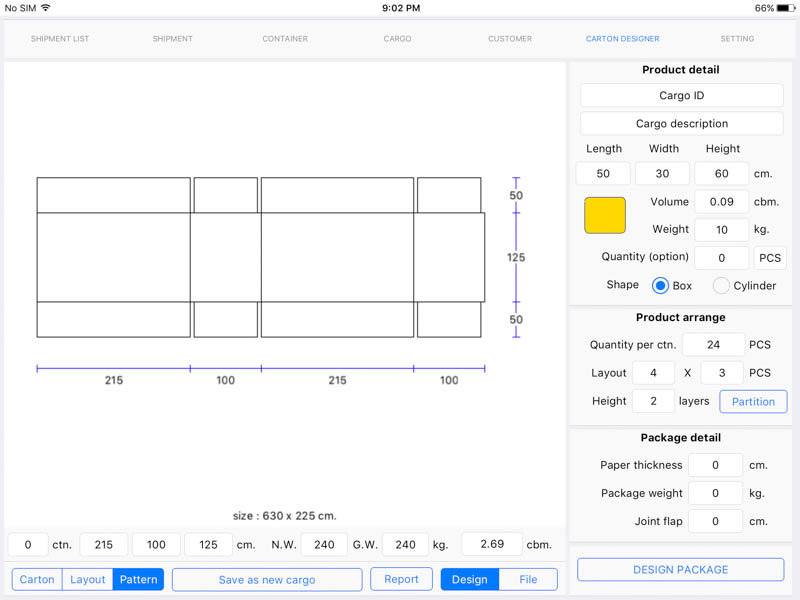
Task: Tap the DESIGN PACKAGE button
Action: (681, 569)
